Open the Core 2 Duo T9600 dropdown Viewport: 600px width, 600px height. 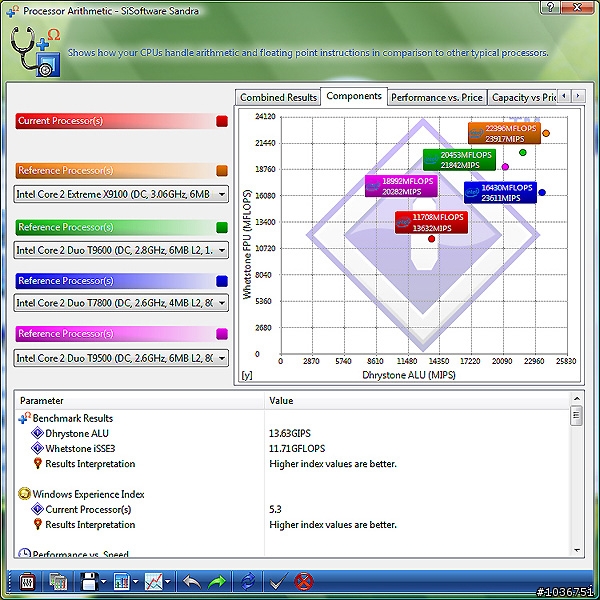click(121, 250)
